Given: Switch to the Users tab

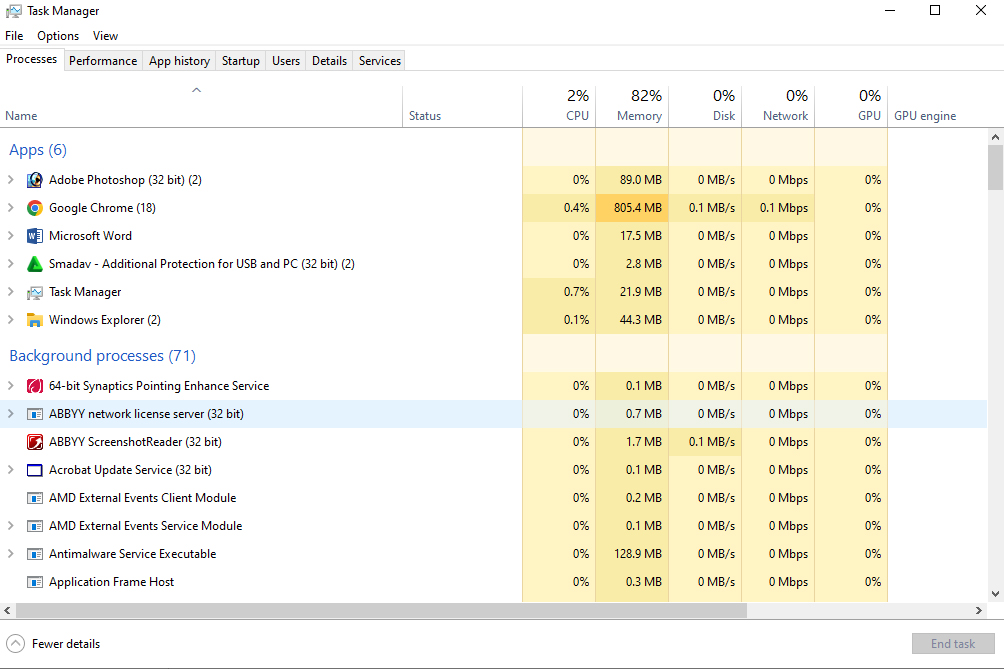Looking at the screenshot, I should click(x=286, y=61).
